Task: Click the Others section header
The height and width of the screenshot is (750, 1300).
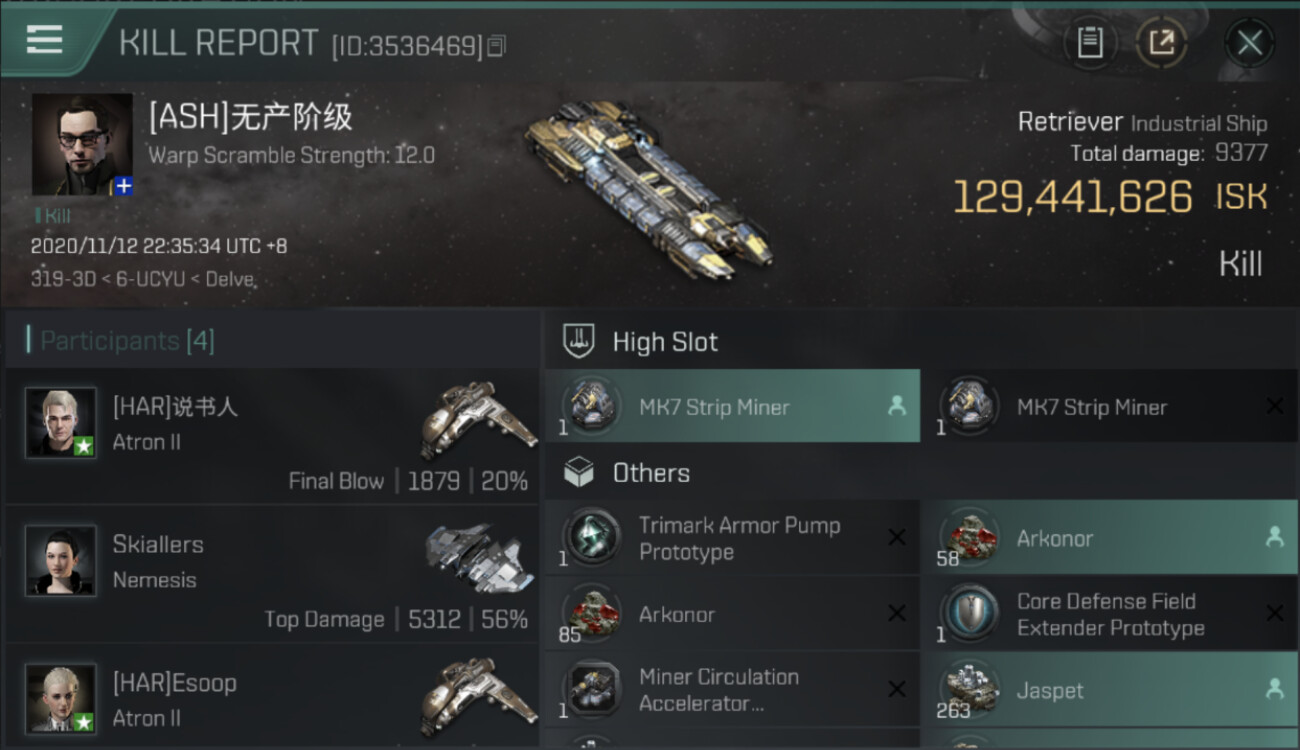Action: (651, 473)
